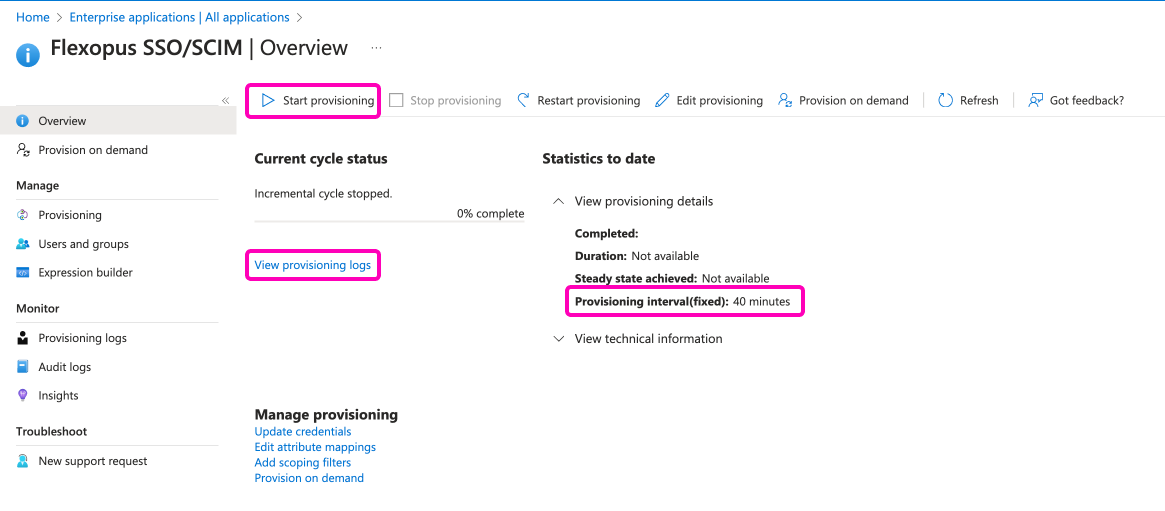Click the Refresh icon in toolbar
Viewport: 1165px width, 511px height.
coord(945,100)
